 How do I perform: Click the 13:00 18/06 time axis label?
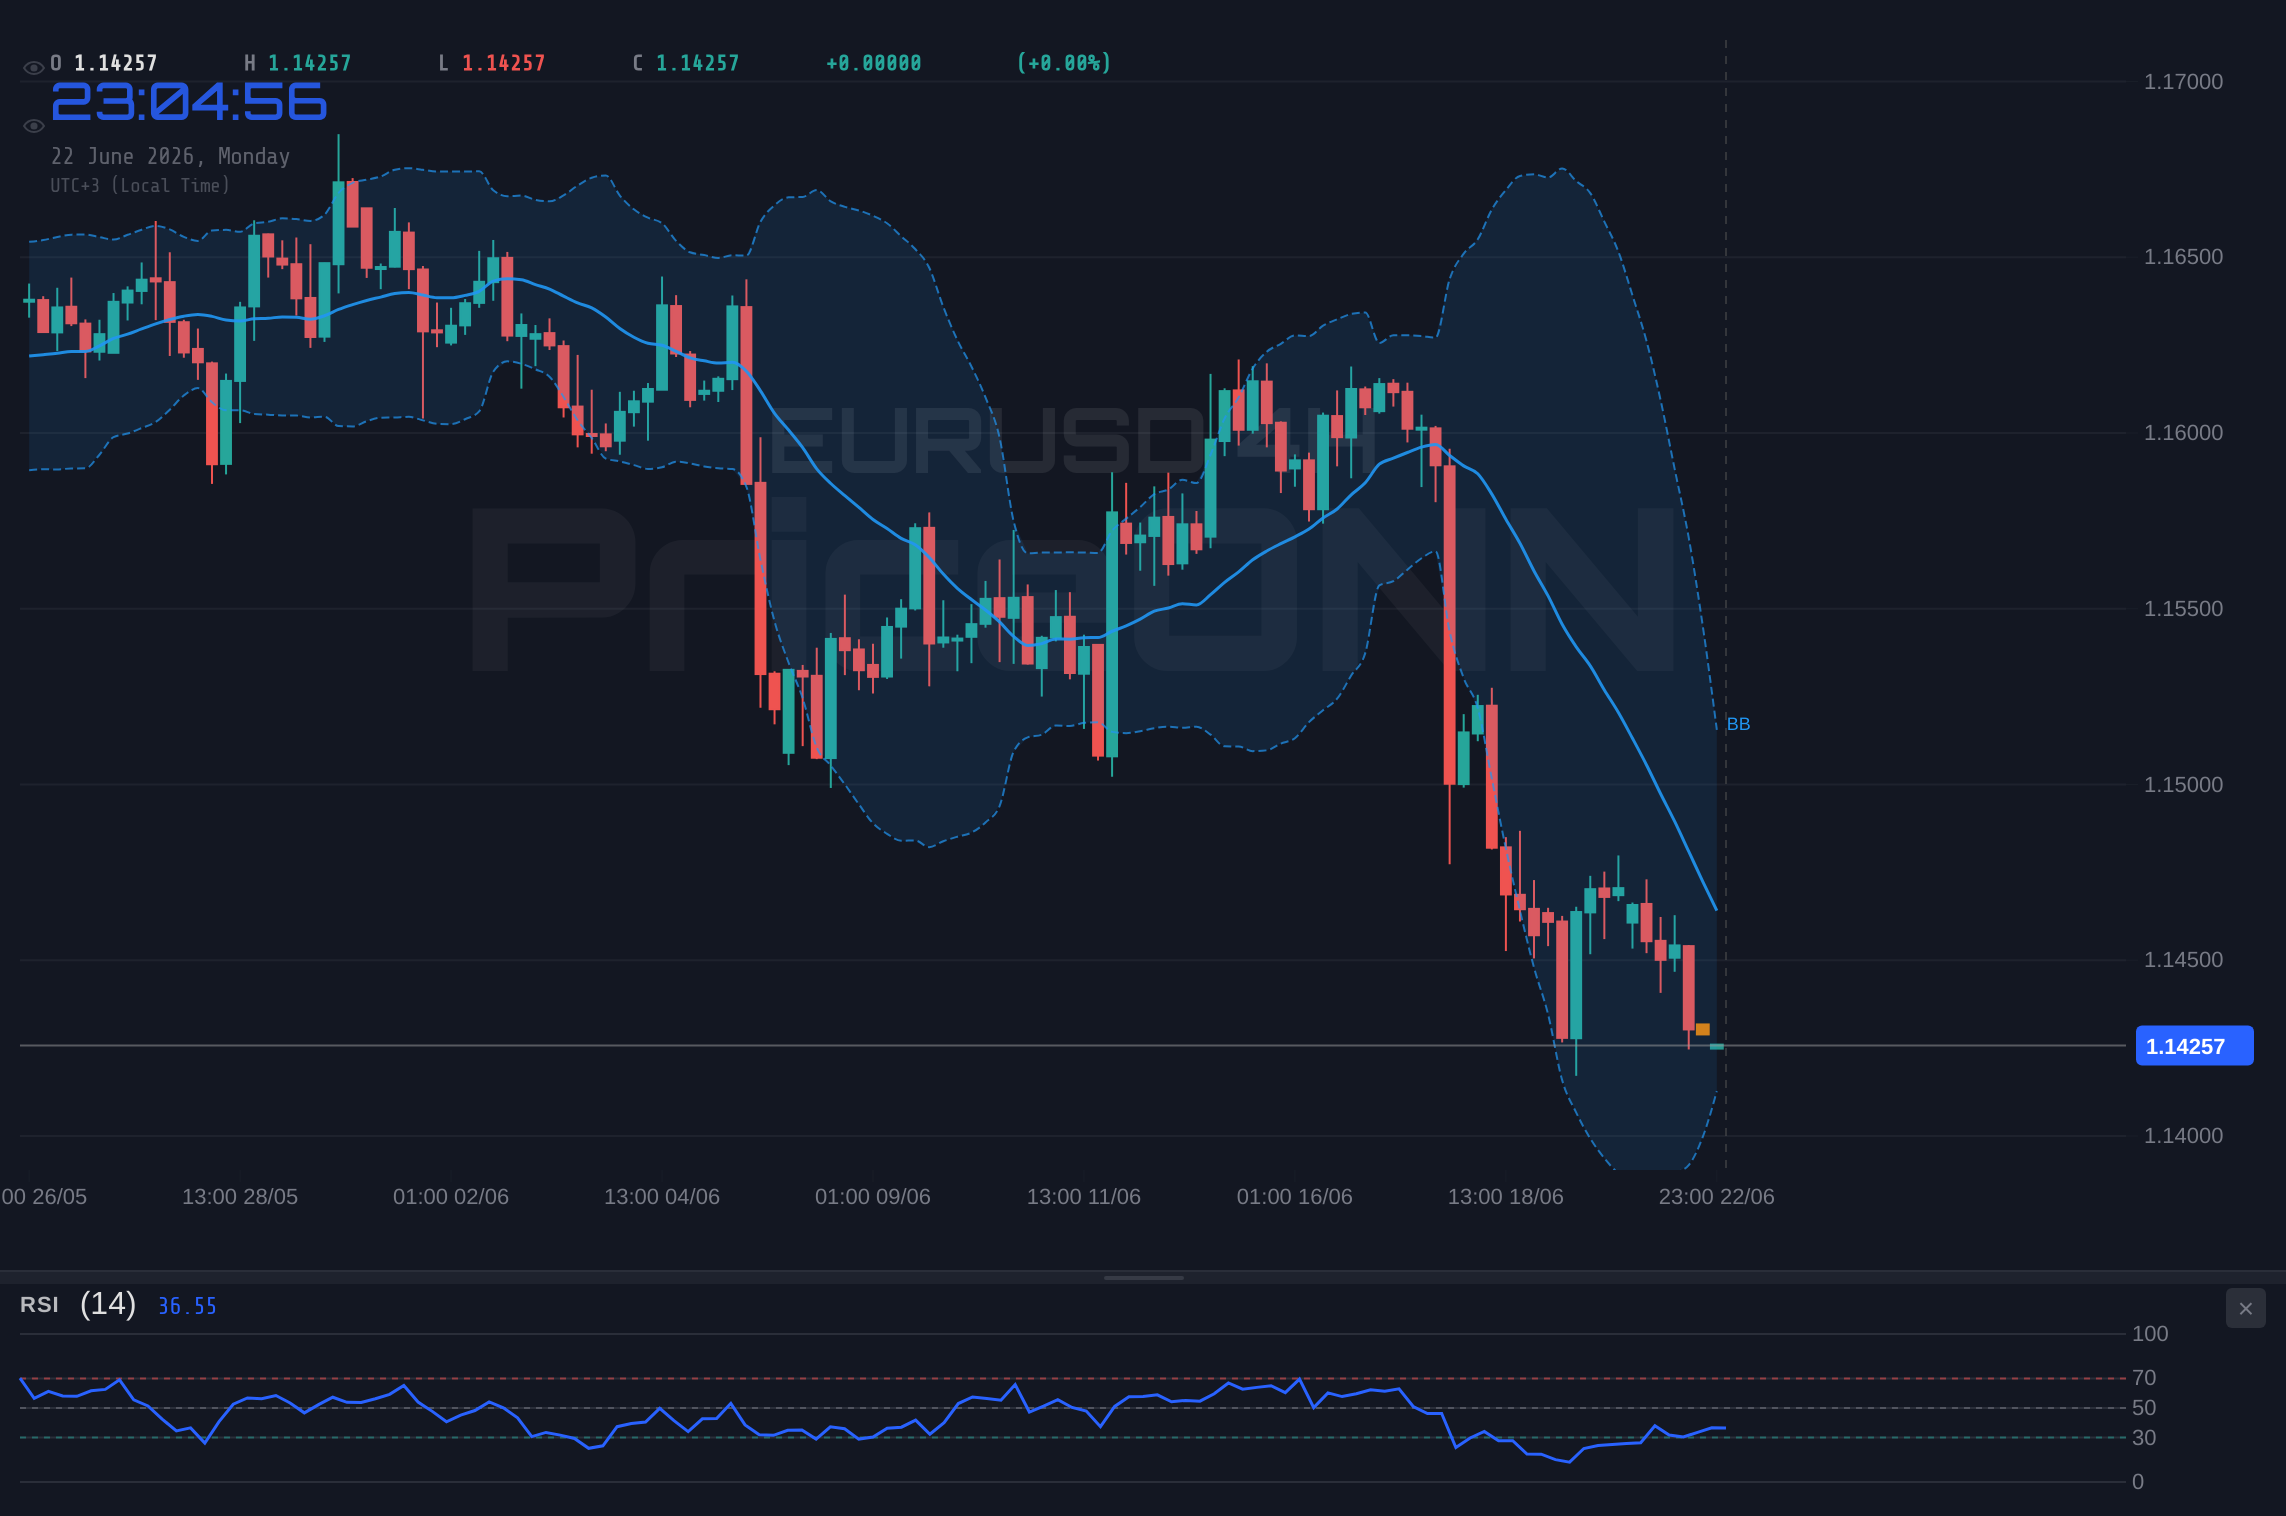coord(1506,1197)
